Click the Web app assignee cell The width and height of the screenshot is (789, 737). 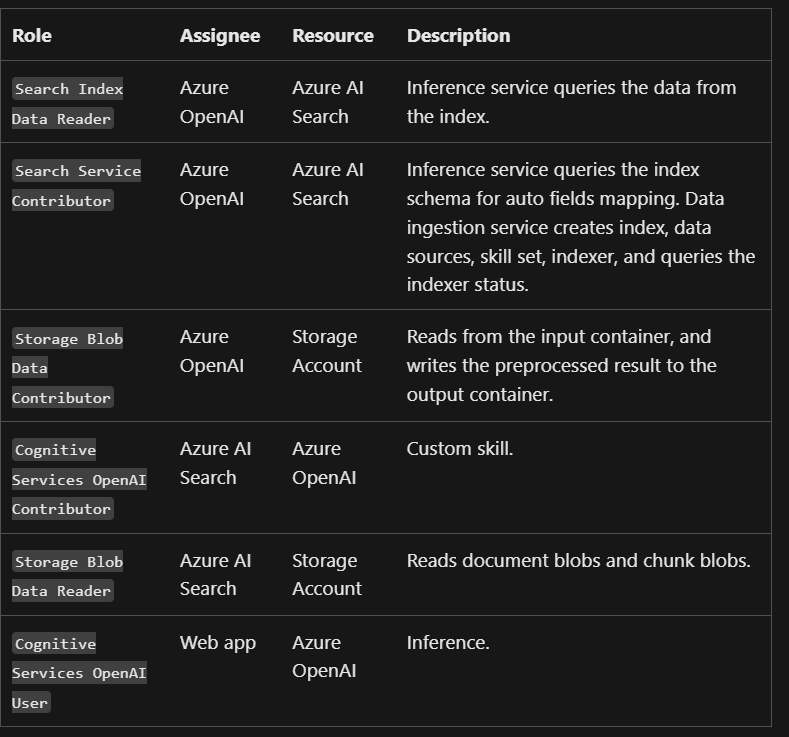[x=218, y=643]
